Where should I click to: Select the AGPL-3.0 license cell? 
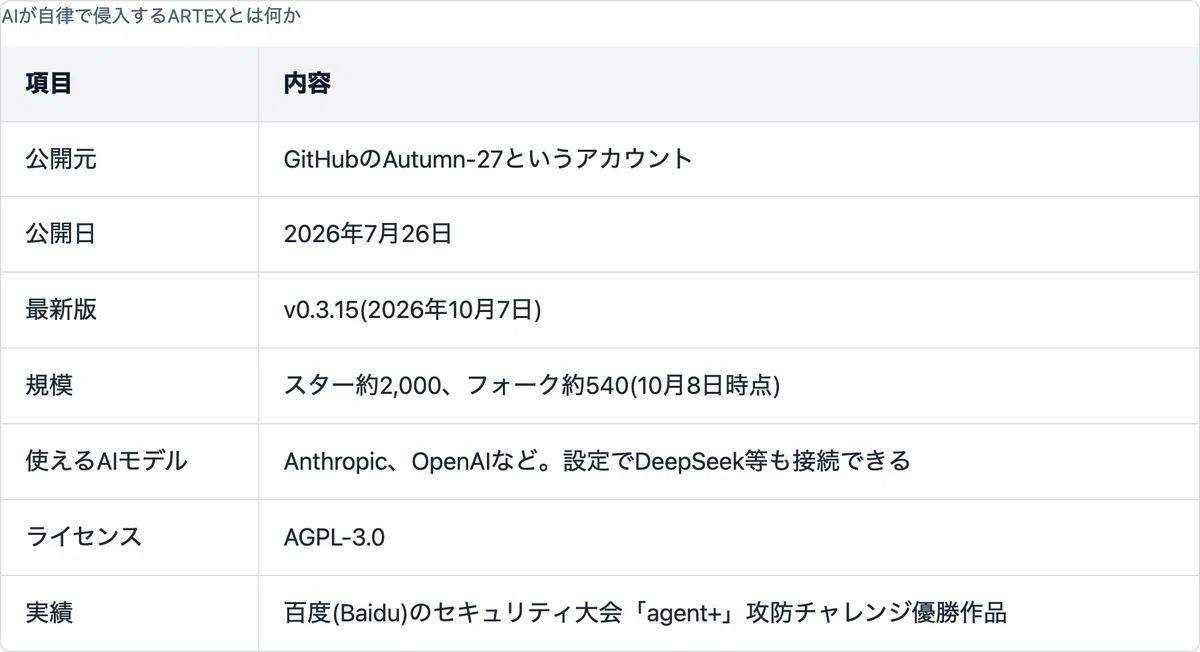point(729,537)
